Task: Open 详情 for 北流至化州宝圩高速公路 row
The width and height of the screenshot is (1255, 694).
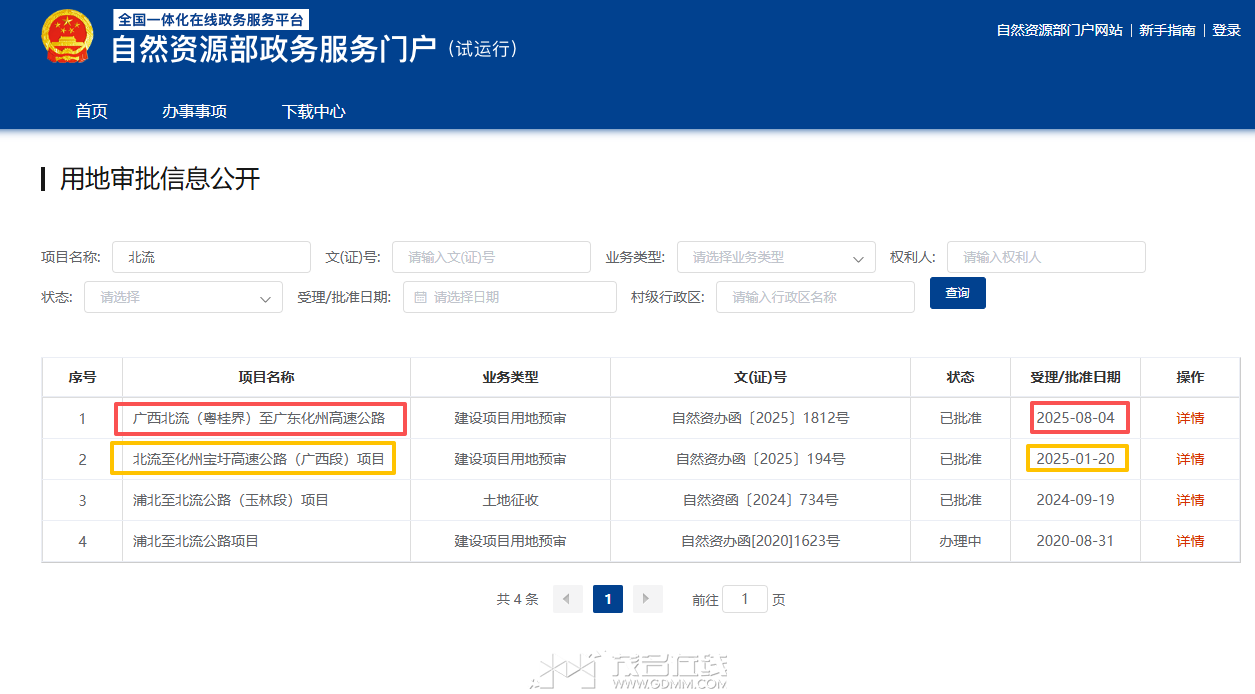Action: coord(1190,459)
